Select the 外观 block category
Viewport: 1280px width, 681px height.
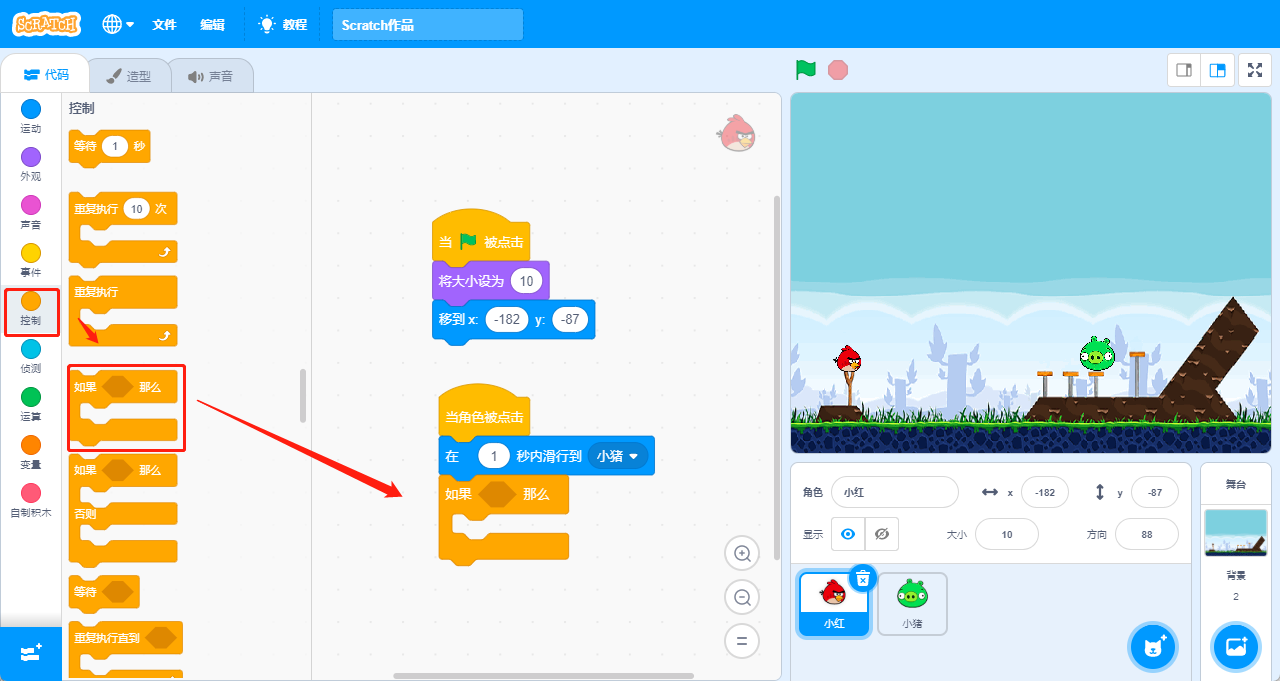pos(31,164)
